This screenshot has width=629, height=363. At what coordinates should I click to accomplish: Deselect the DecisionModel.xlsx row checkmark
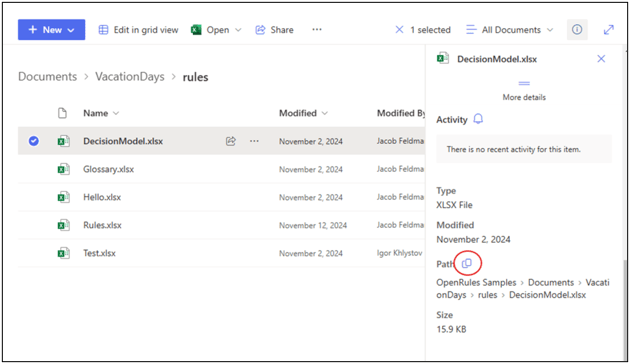coord(34,141)
